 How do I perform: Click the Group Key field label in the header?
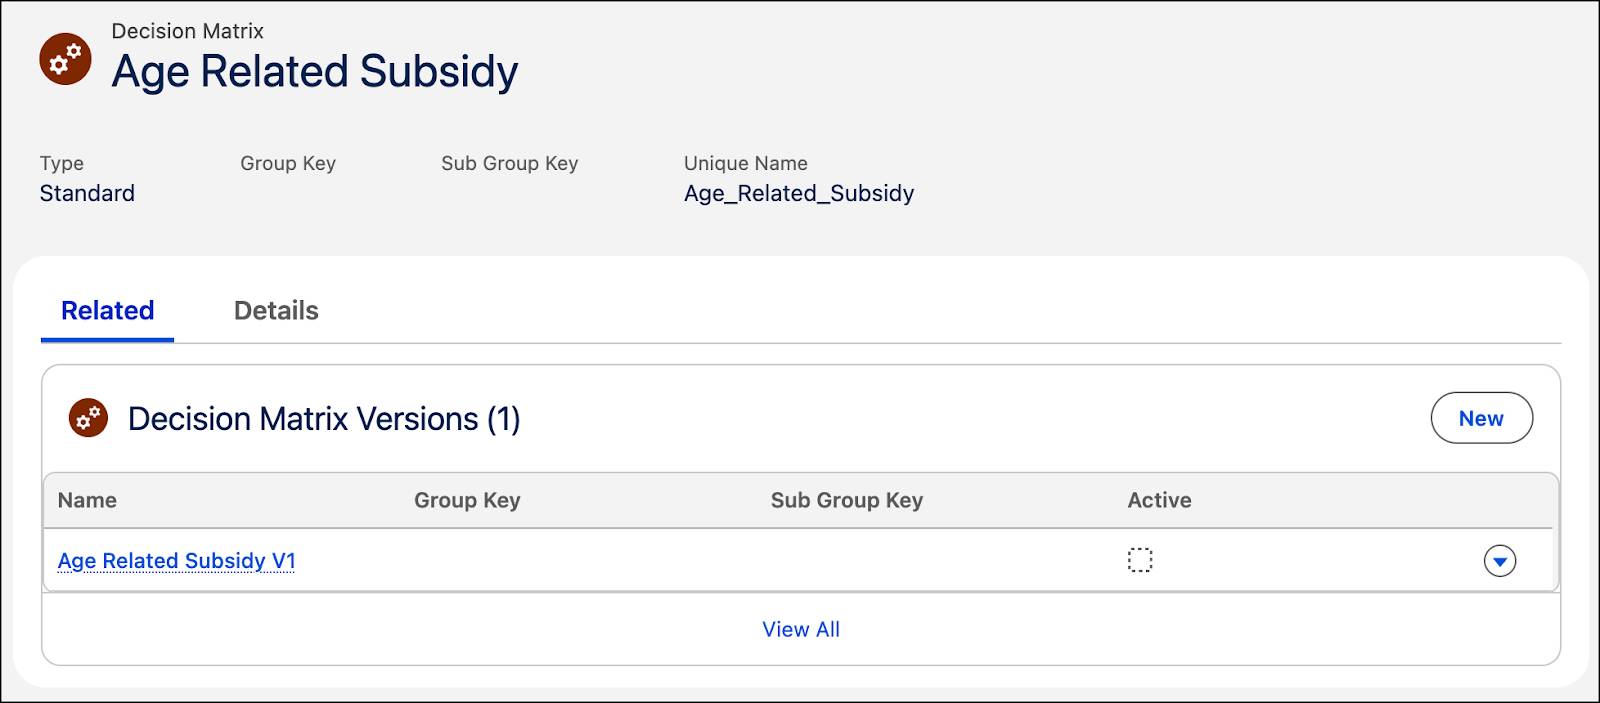pos(287,163)
